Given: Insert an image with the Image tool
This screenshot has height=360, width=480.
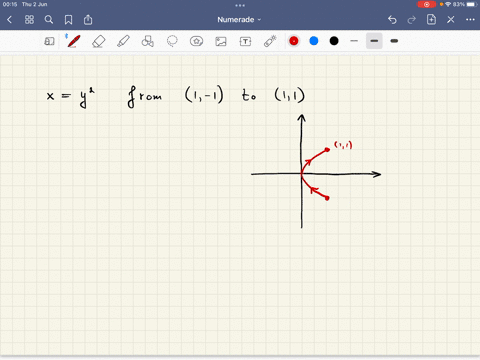Looking at the screenshot, I should click(x=221, y=41).
